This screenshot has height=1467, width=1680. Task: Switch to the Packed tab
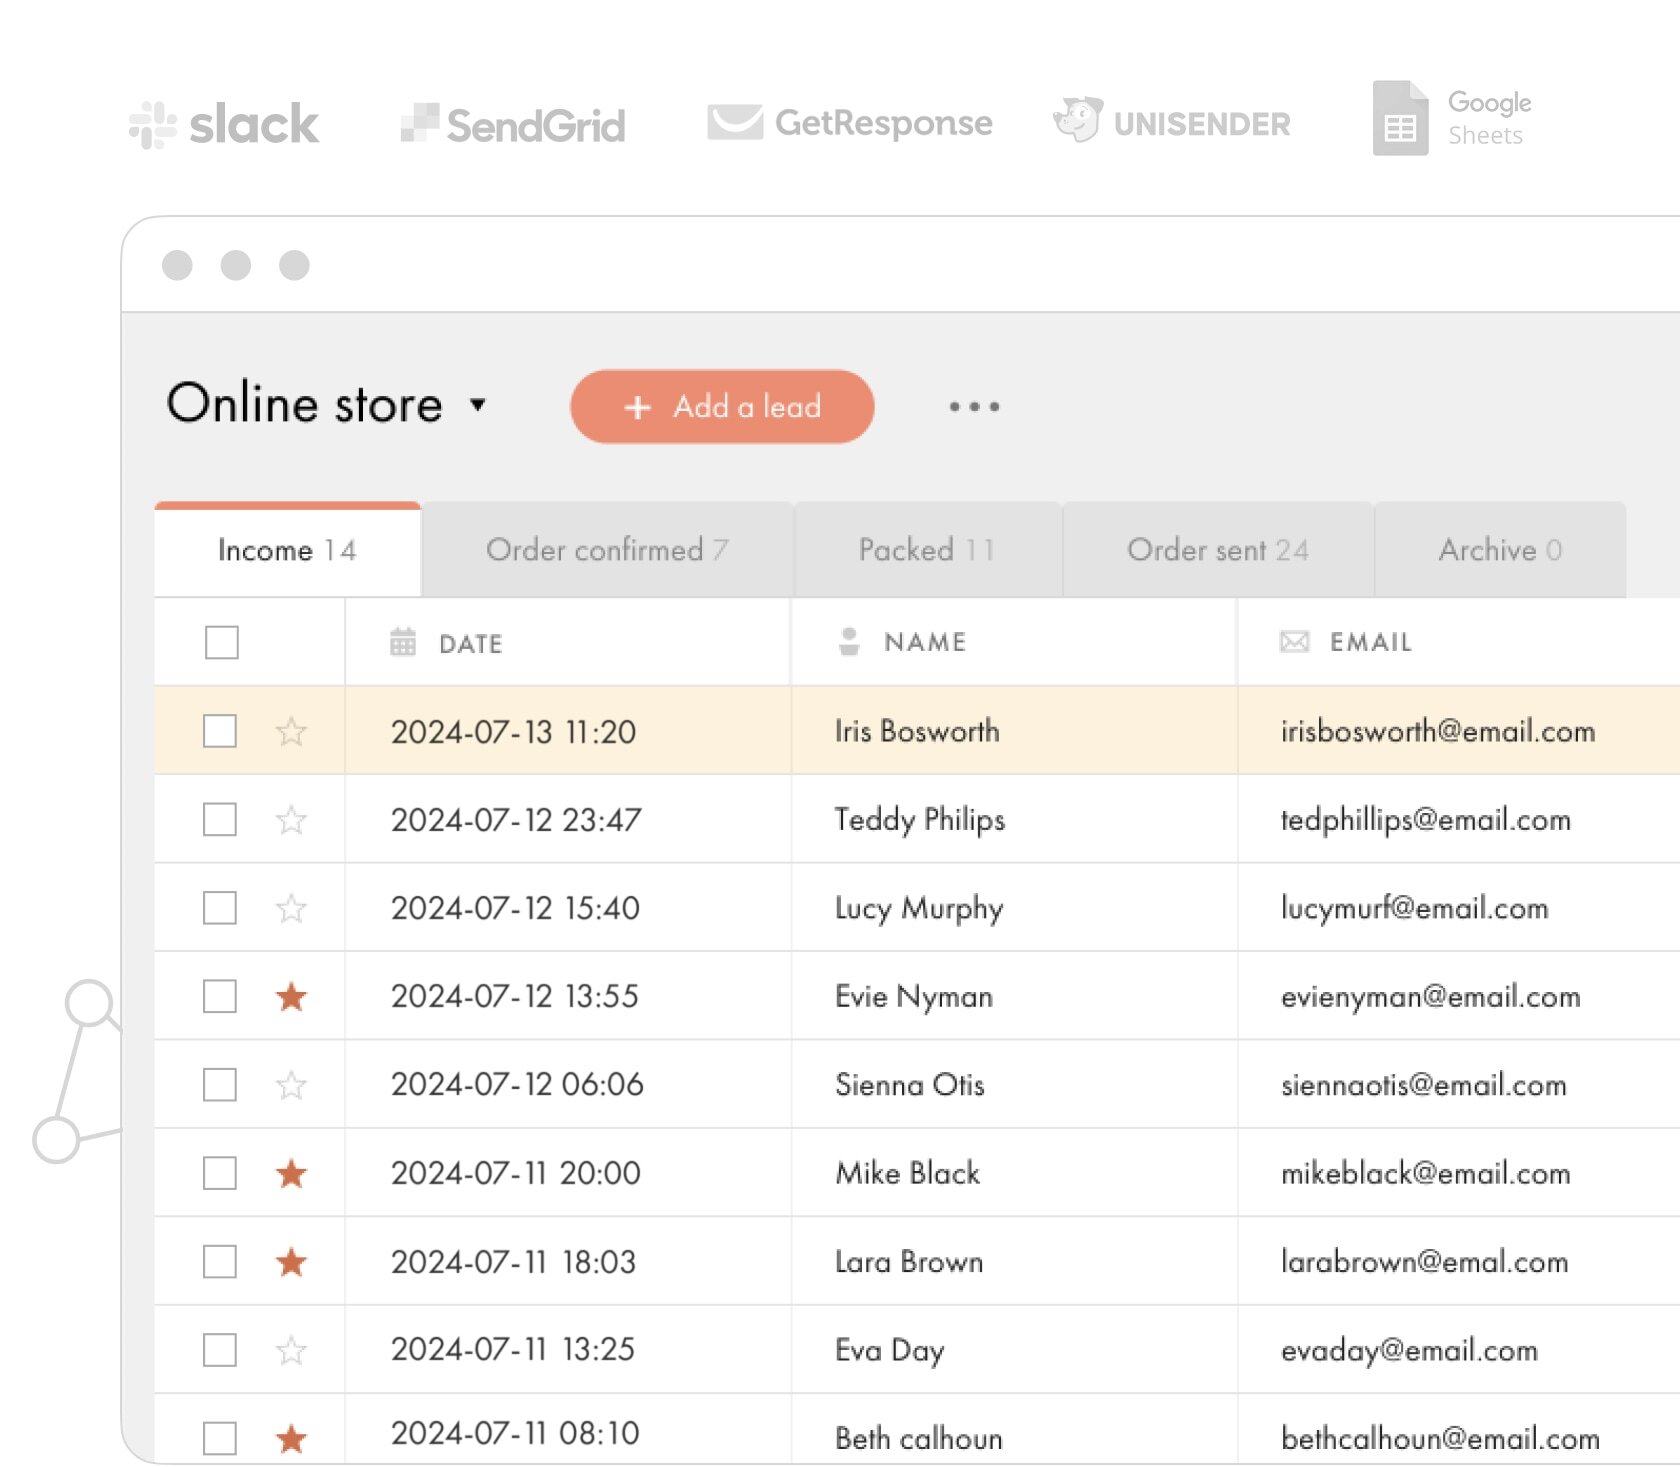tap(926, 549)
